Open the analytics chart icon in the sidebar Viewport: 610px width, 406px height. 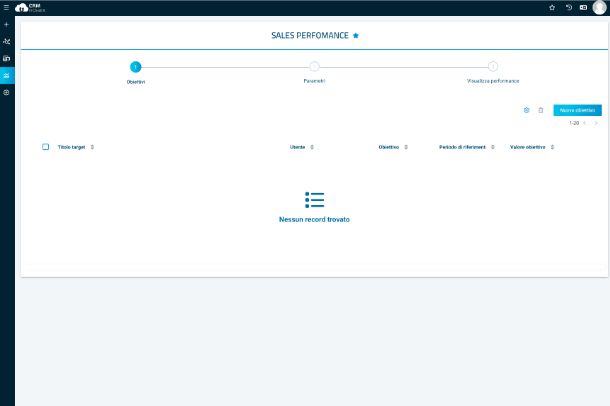(6, 41)
